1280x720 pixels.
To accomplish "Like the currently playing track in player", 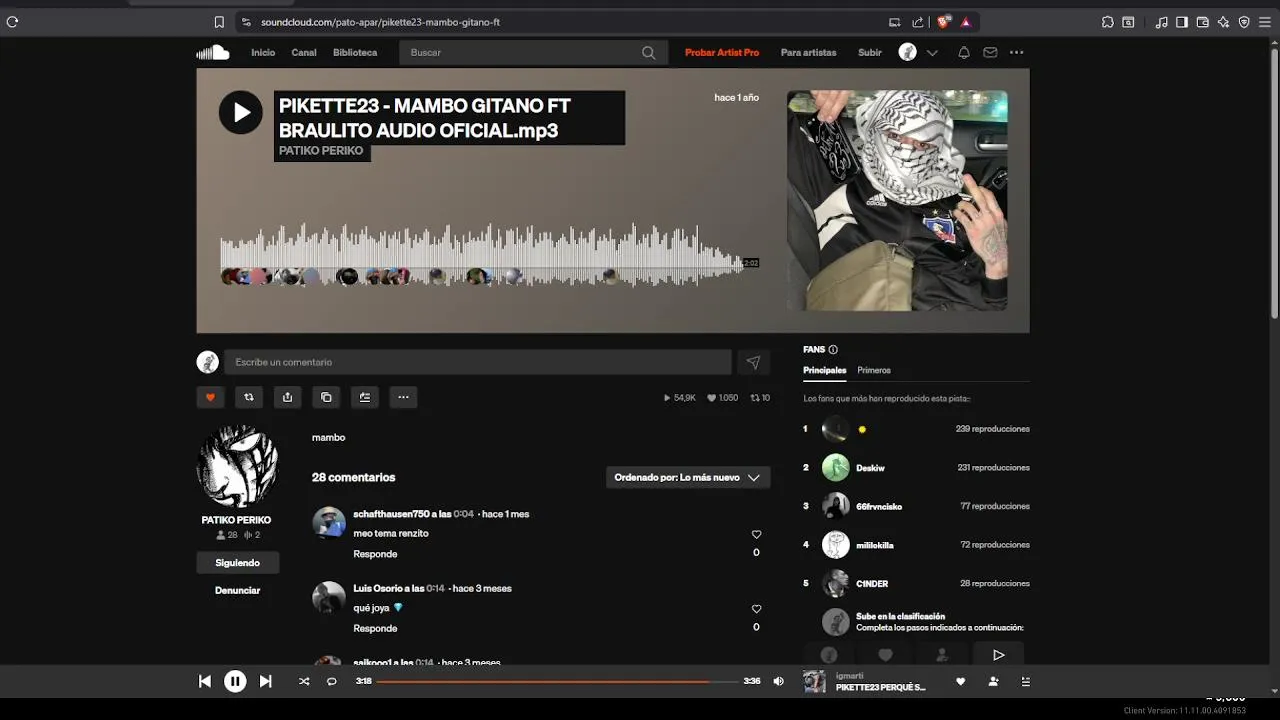I will coord(961,681).
